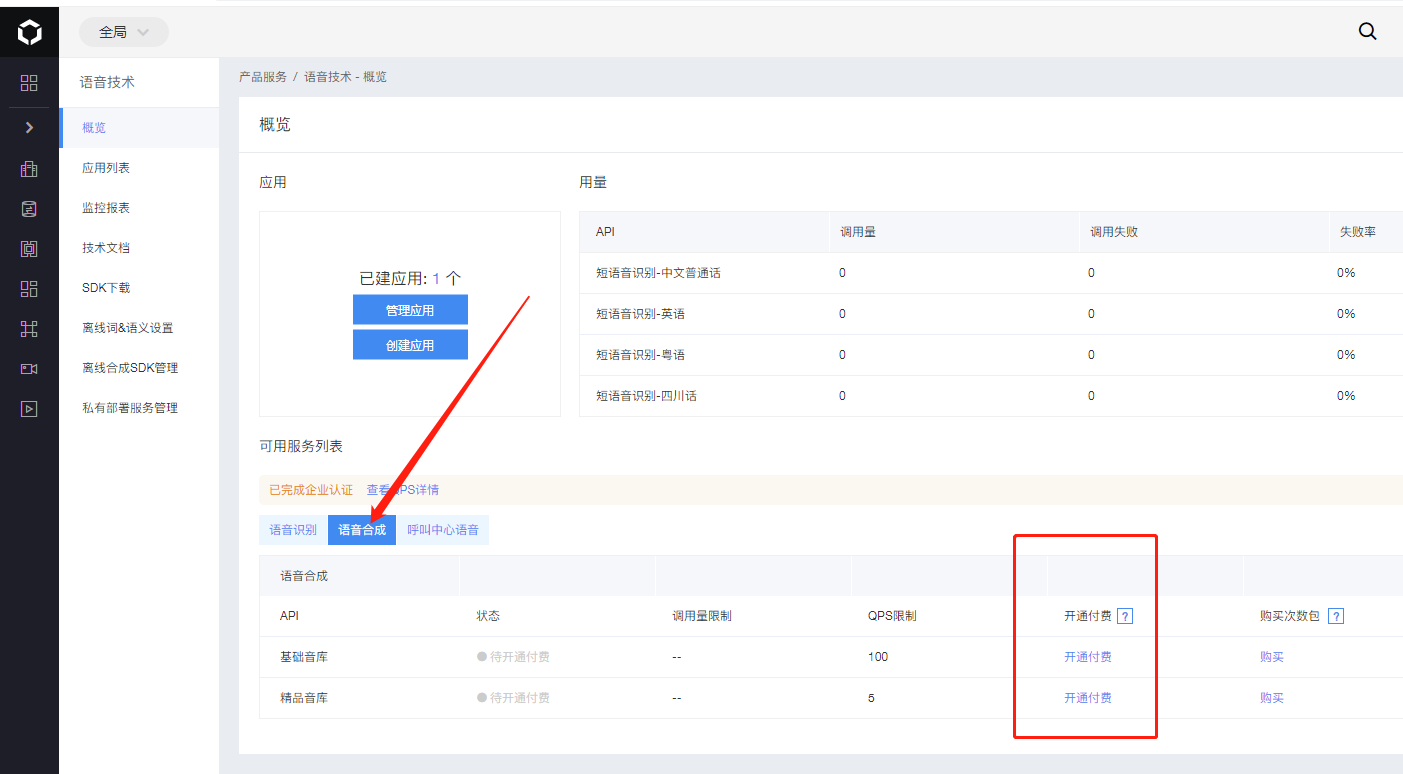Switch to the 呼叫中心语音 tab
The height and width of the screenshot is (774, 1403).
443,530
